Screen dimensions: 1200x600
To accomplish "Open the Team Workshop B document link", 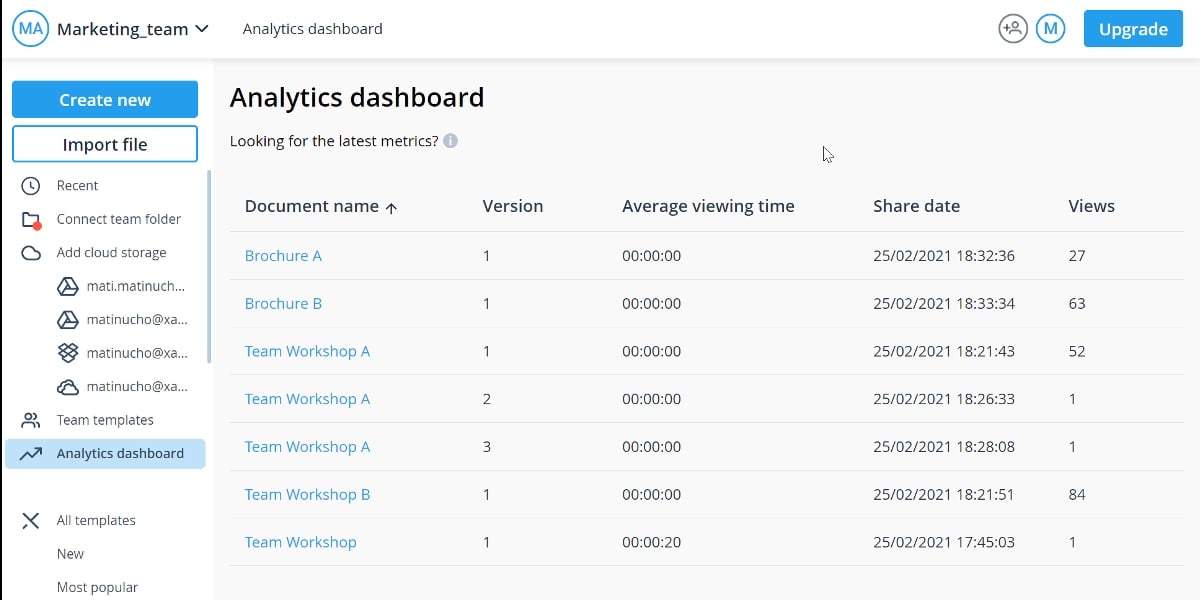I will (307, 495).
